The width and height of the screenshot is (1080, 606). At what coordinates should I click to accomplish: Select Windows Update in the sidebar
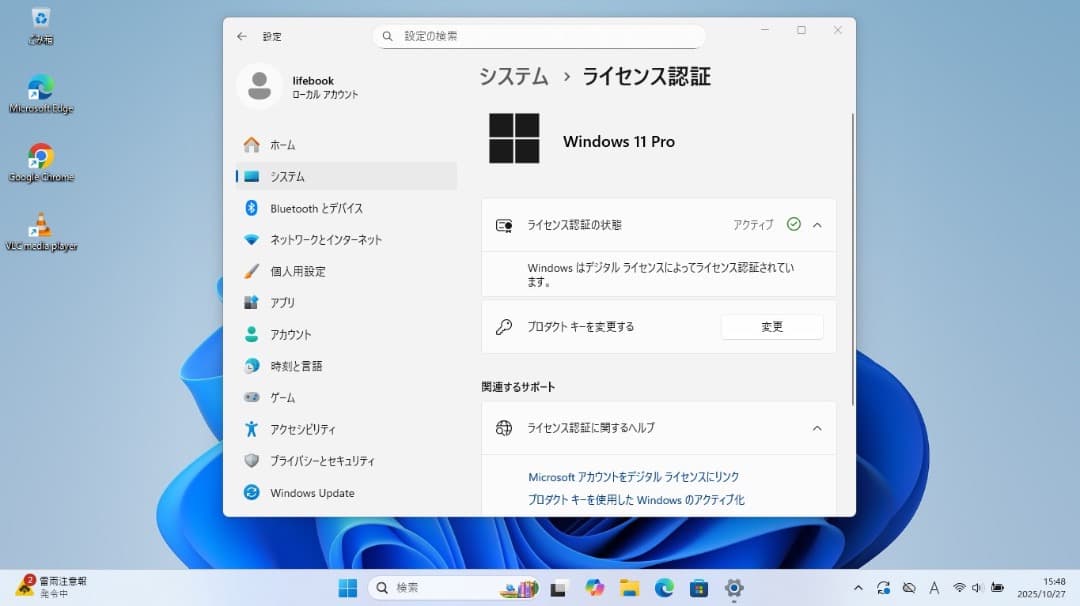[x=313, y=493]
